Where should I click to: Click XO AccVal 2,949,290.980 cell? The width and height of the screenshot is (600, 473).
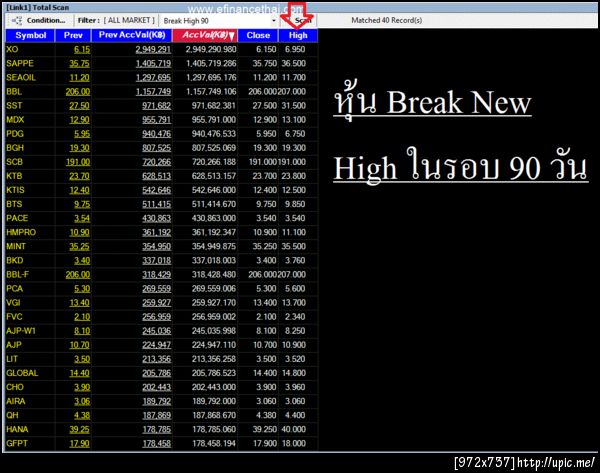[211, 50]
